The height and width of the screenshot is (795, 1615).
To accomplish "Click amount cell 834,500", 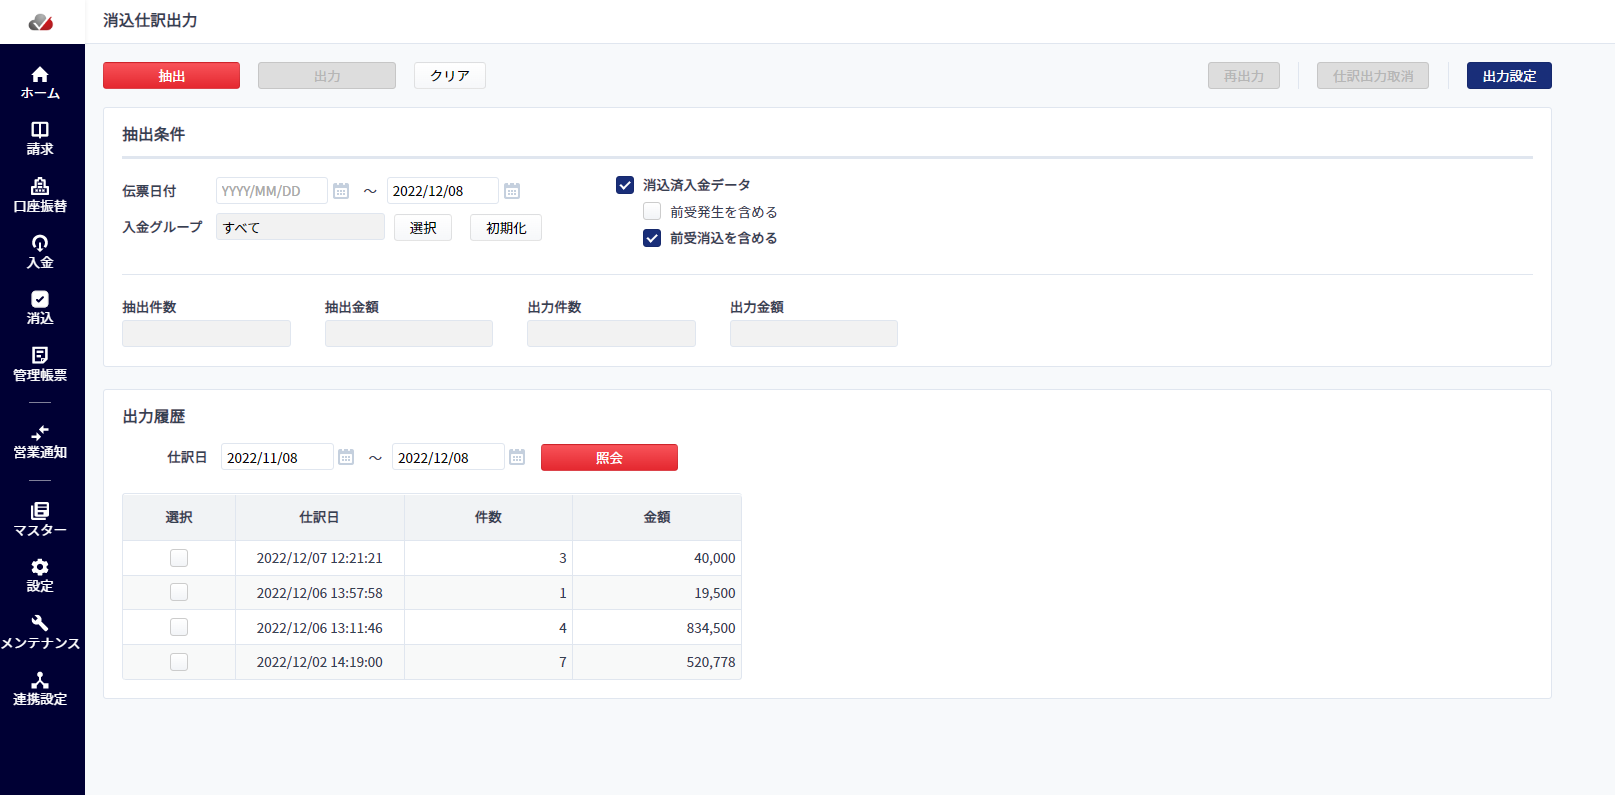I will tap(657, 628).
